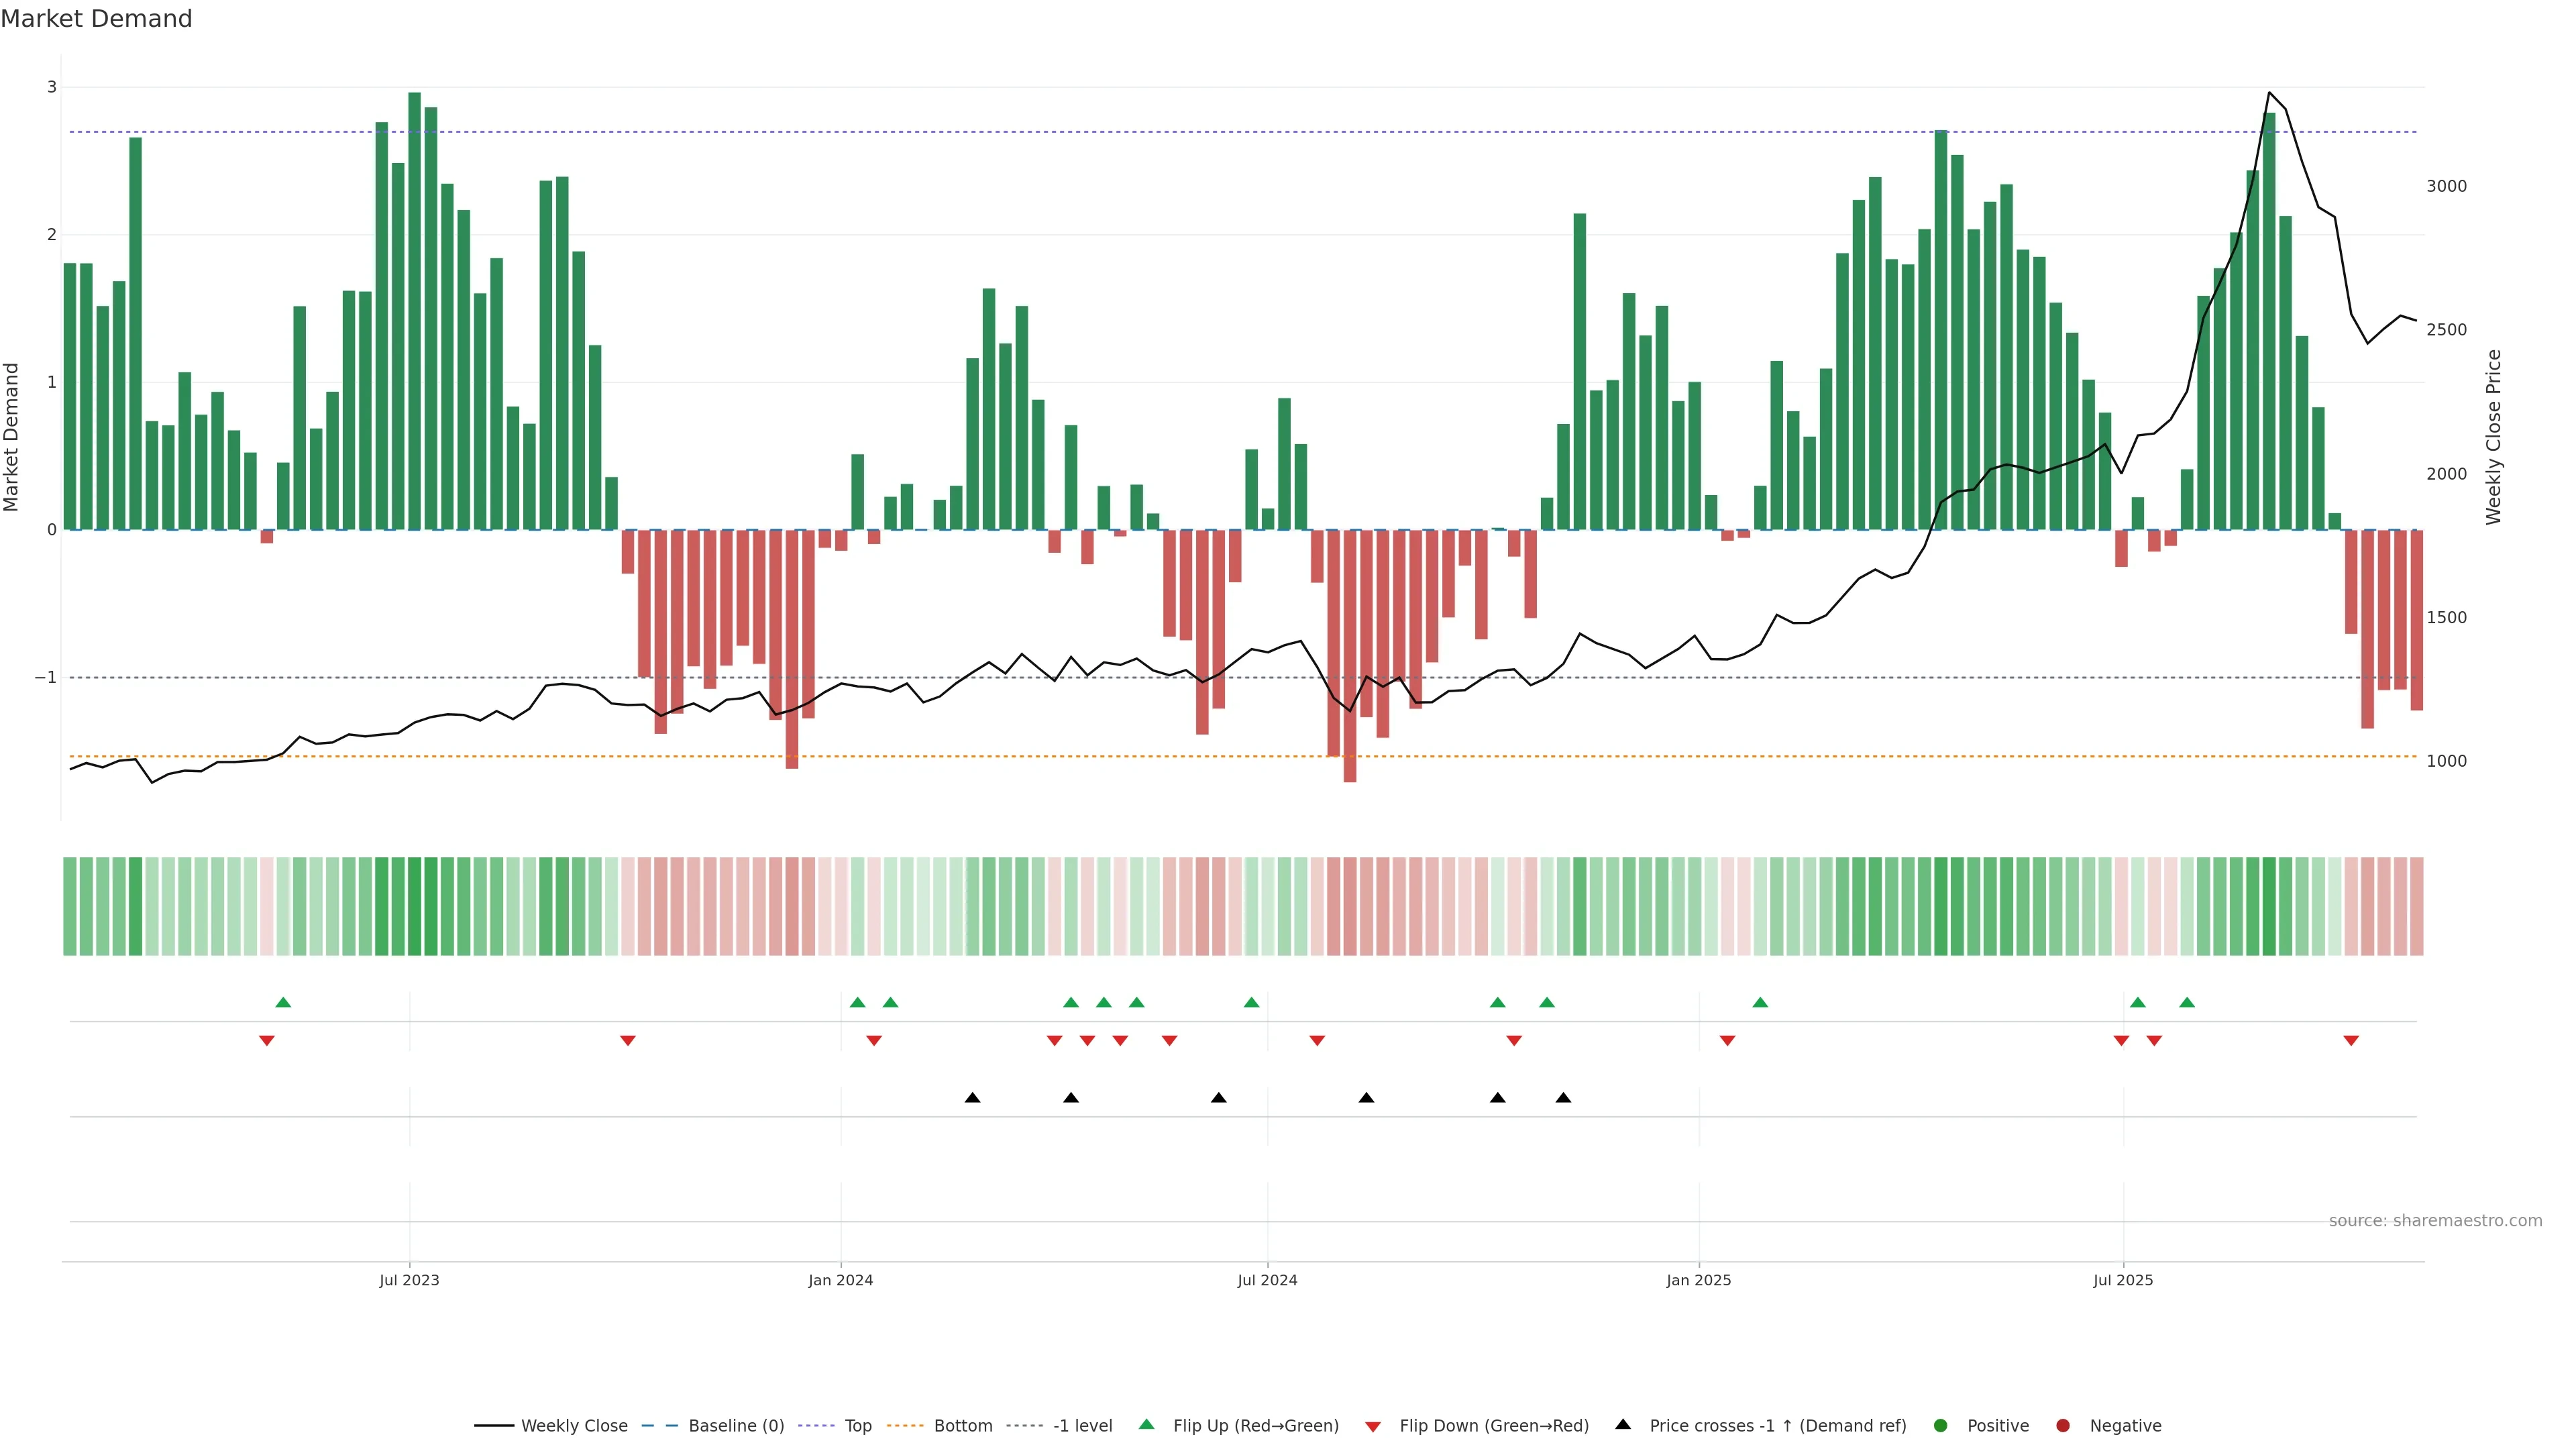Click first green flip-up marker before Jul 2023
2576x1449 pixels.
pos(283,1002)
